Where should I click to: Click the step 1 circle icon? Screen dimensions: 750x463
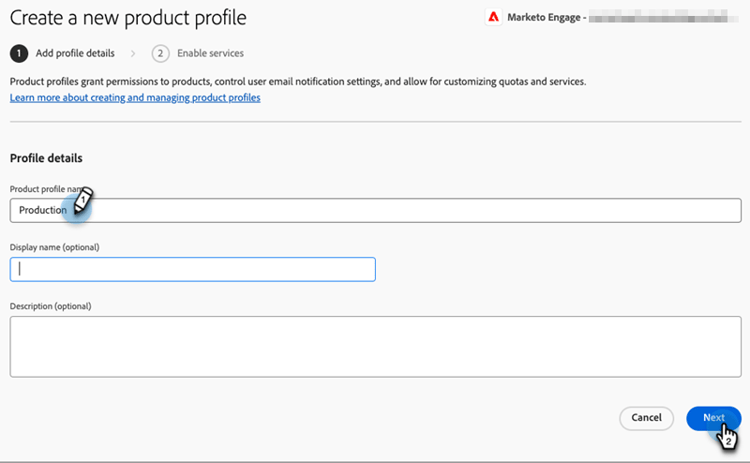pos(18,53)
